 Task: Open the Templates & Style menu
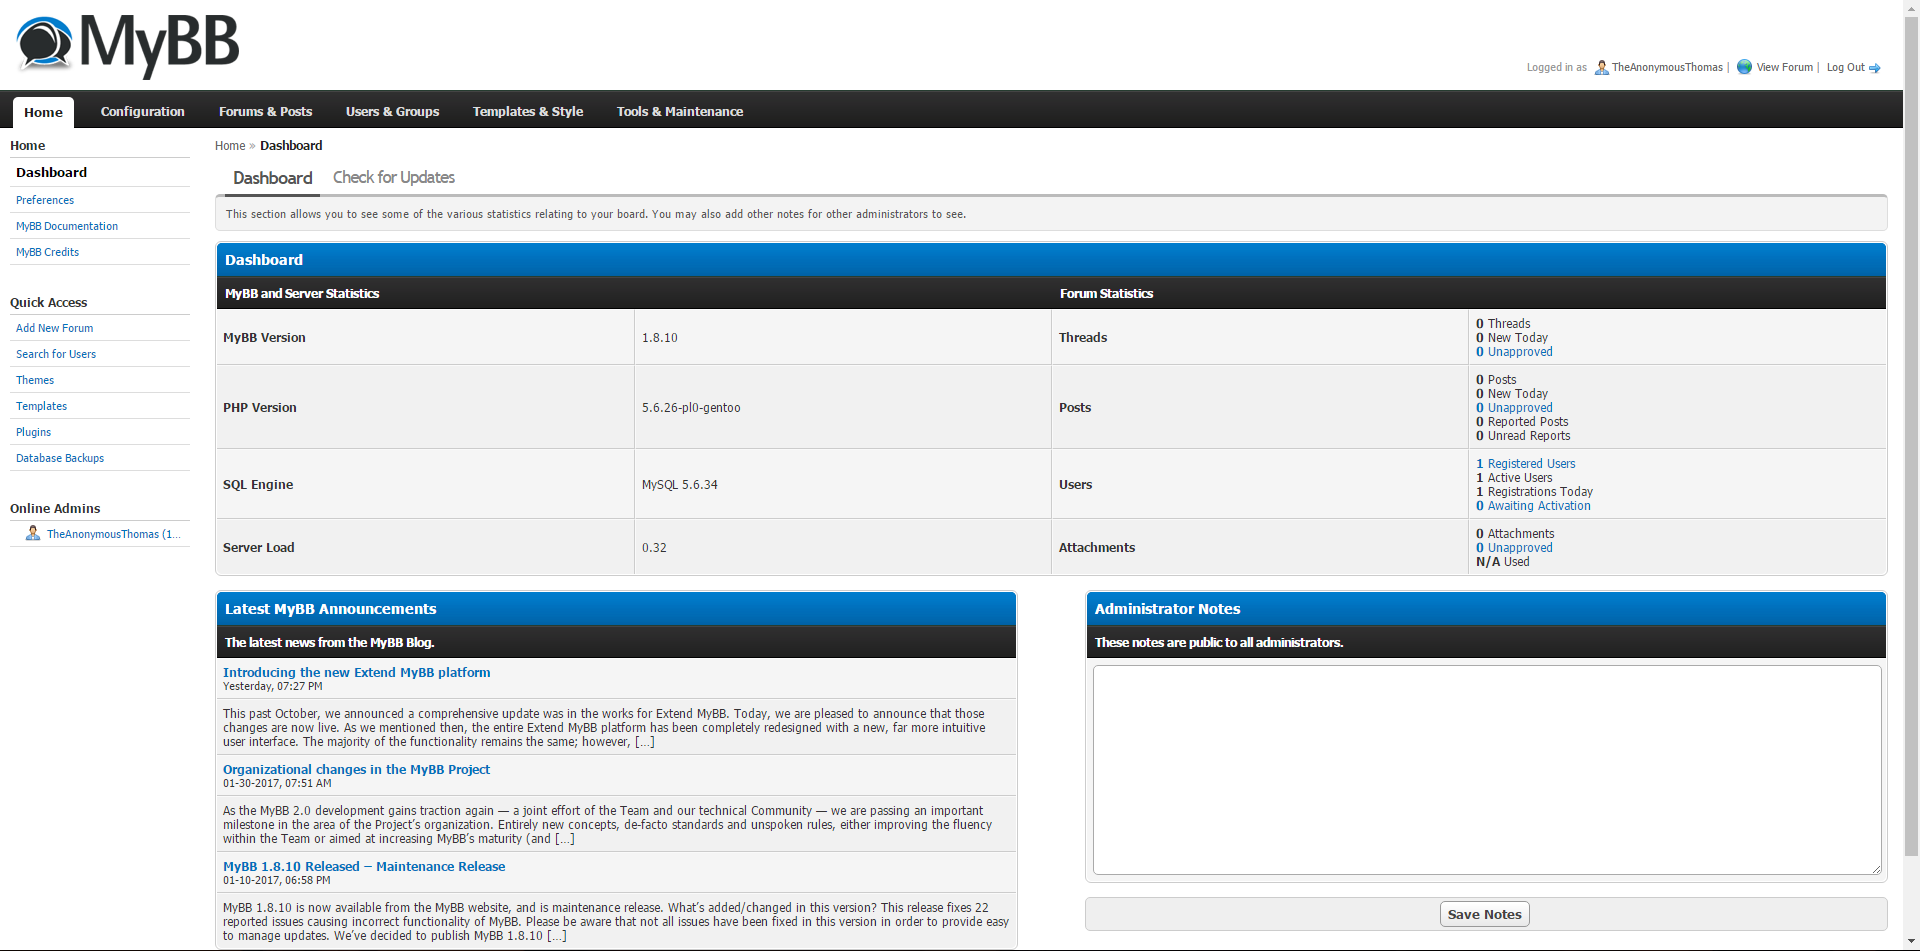528,112
